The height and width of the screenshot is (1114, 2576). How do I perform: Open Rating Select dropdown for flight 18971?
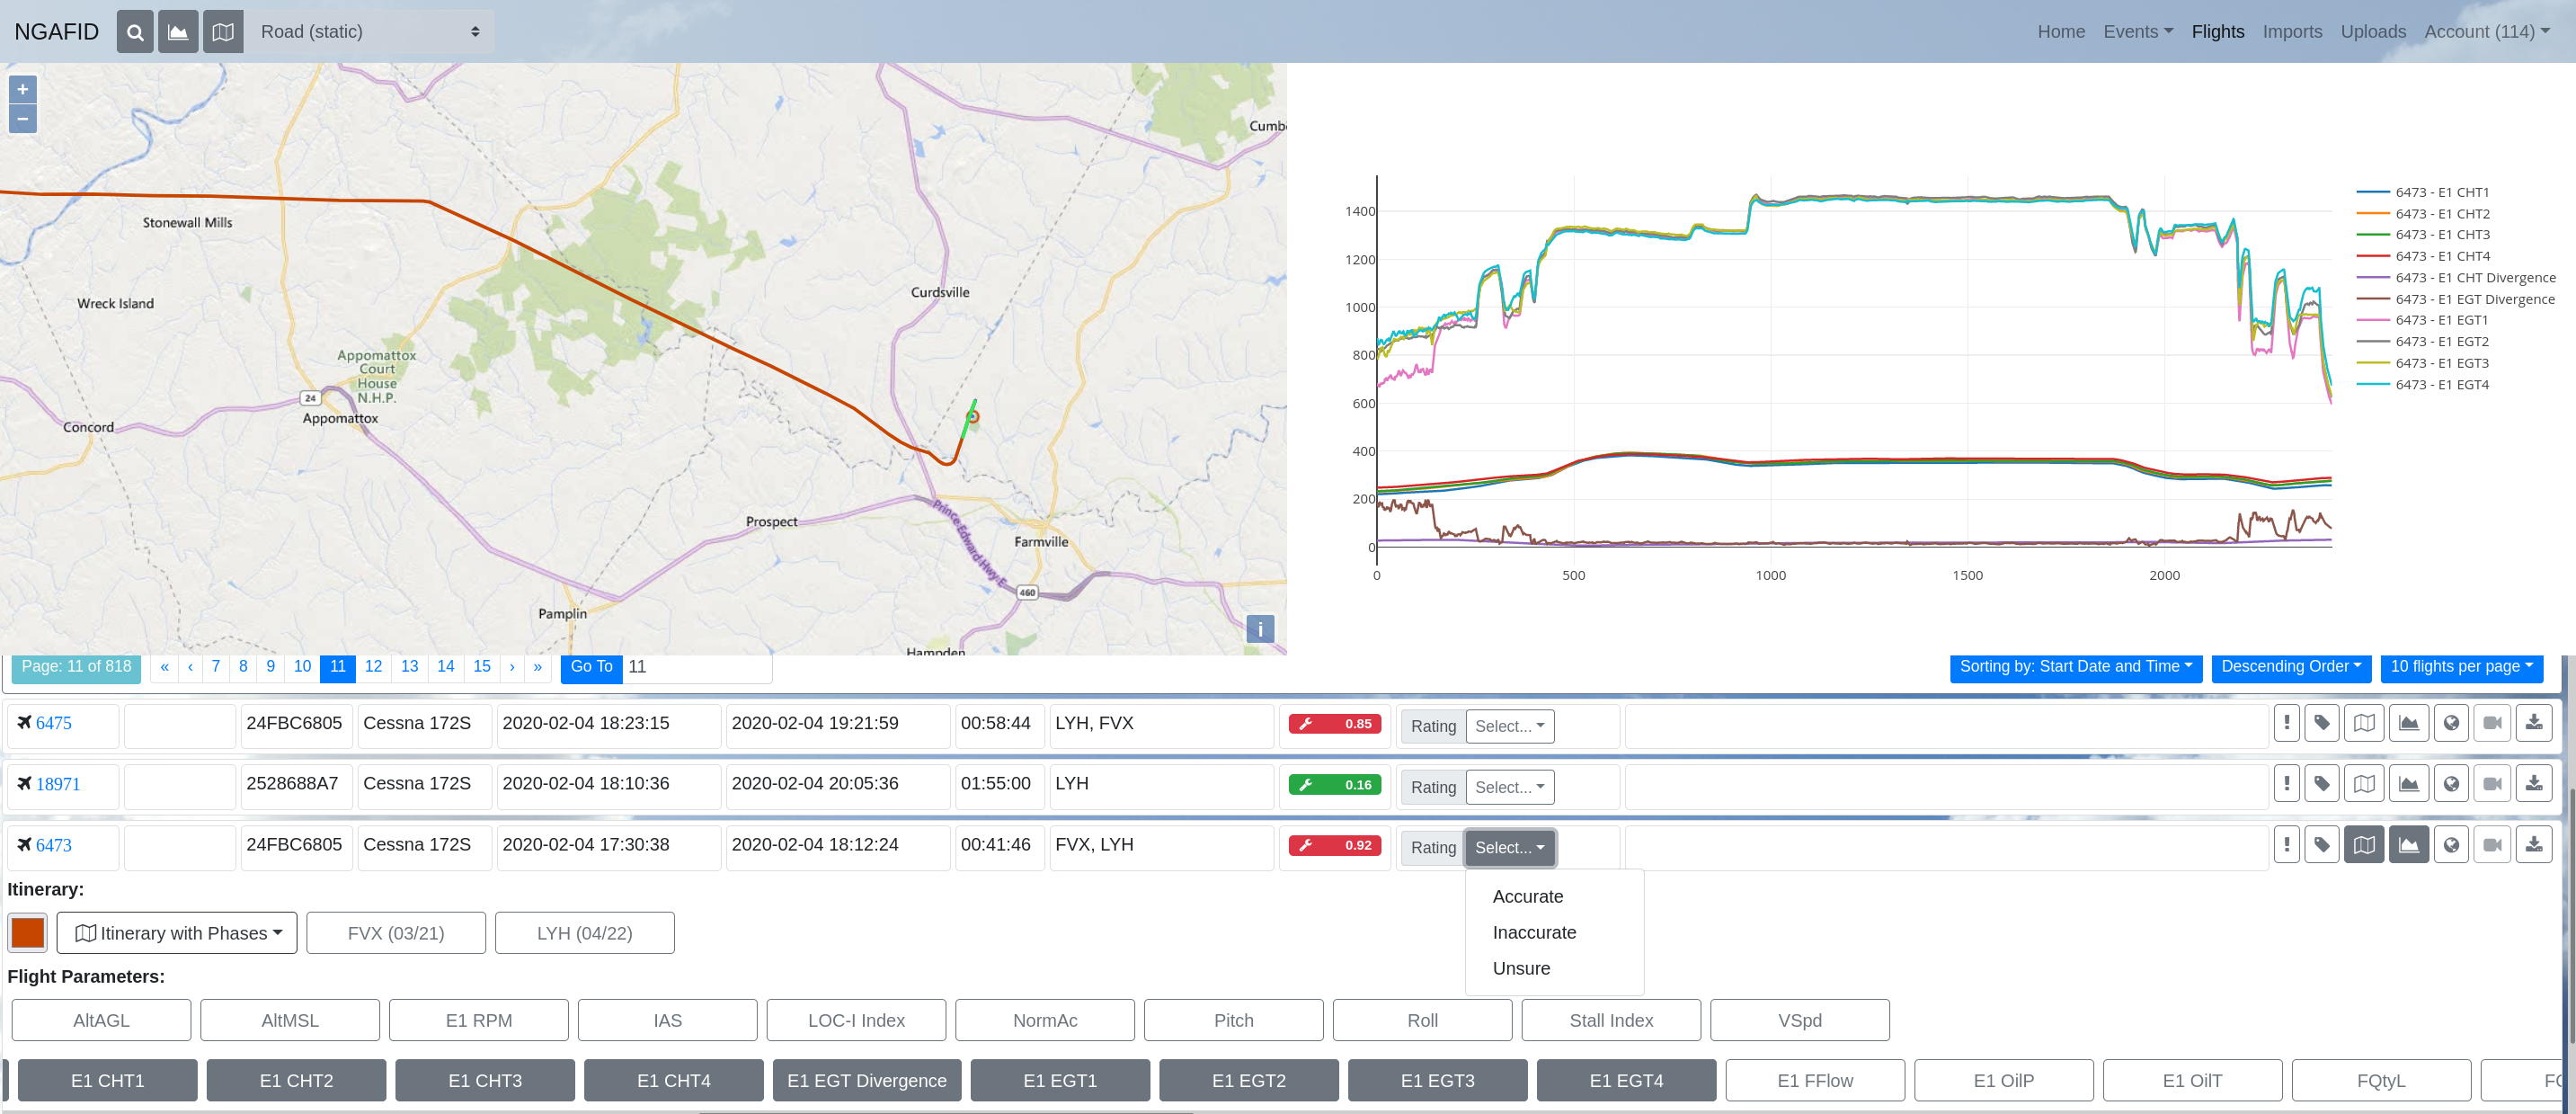(1509, 788)
